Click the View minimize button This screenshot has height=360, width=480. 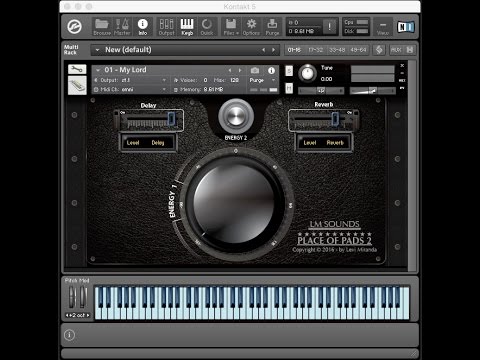tap(383, 27)
